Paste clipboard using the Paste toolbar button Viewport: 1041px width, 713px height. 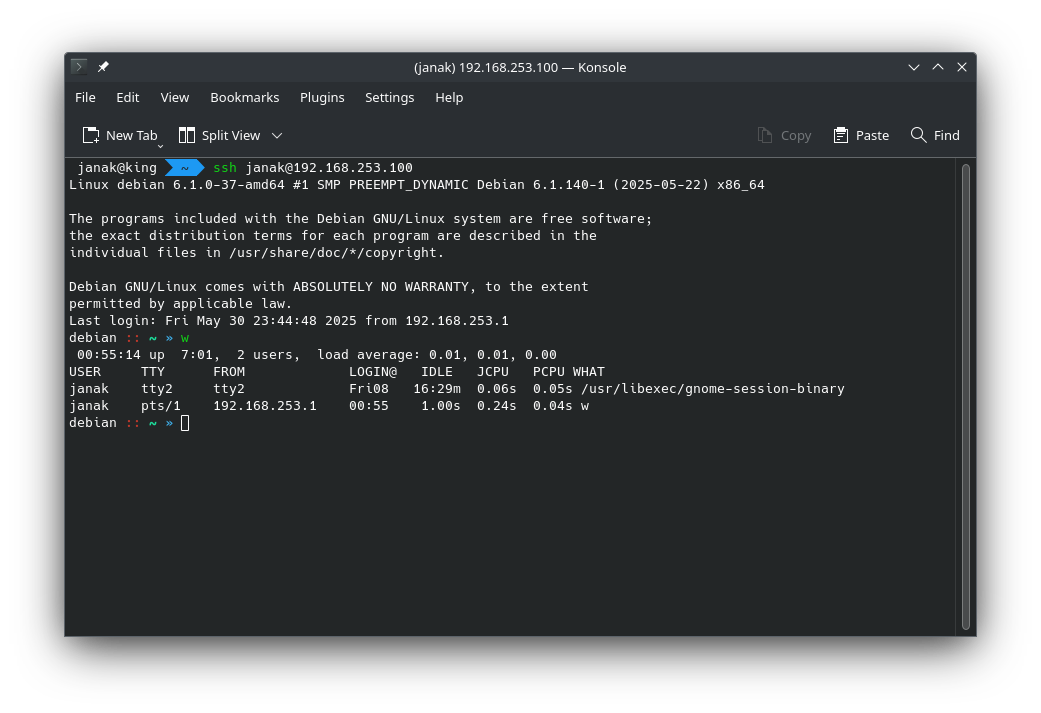pyautogui.click(x=860, y=135)
